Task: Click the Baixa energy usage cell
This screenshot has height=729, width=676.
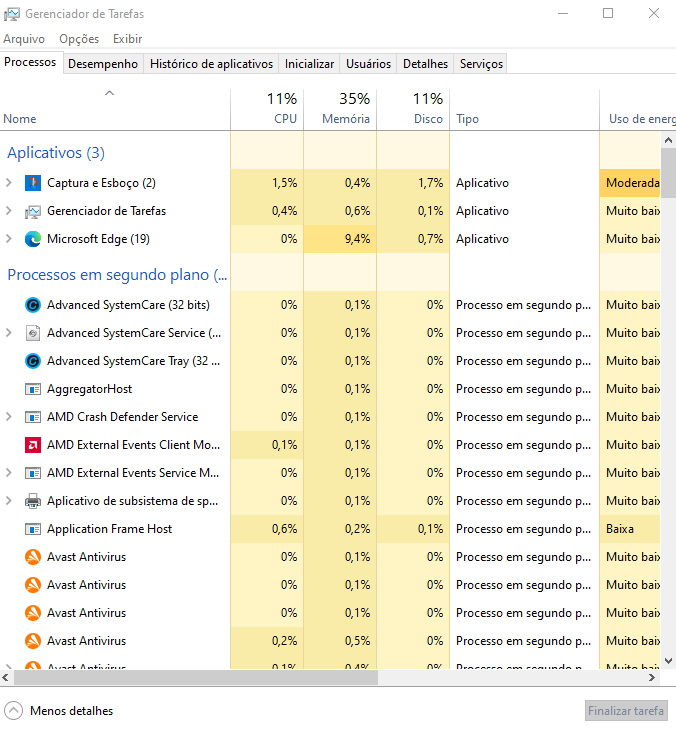Action: click(630, 529)
